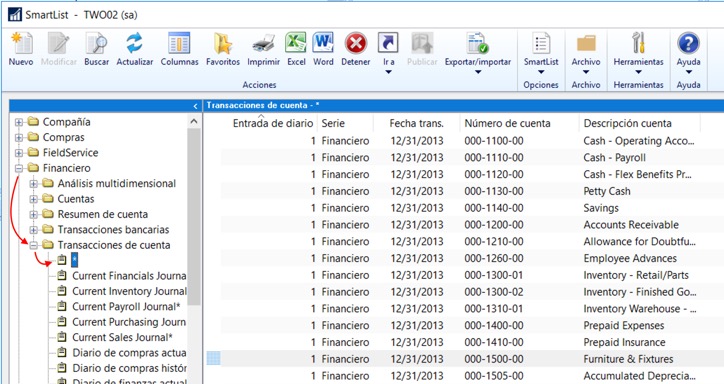The height and width of the screenshot is (384, 724).
Task: Open Current Purchasing Journal favorite
Action: tap(129, 322)
